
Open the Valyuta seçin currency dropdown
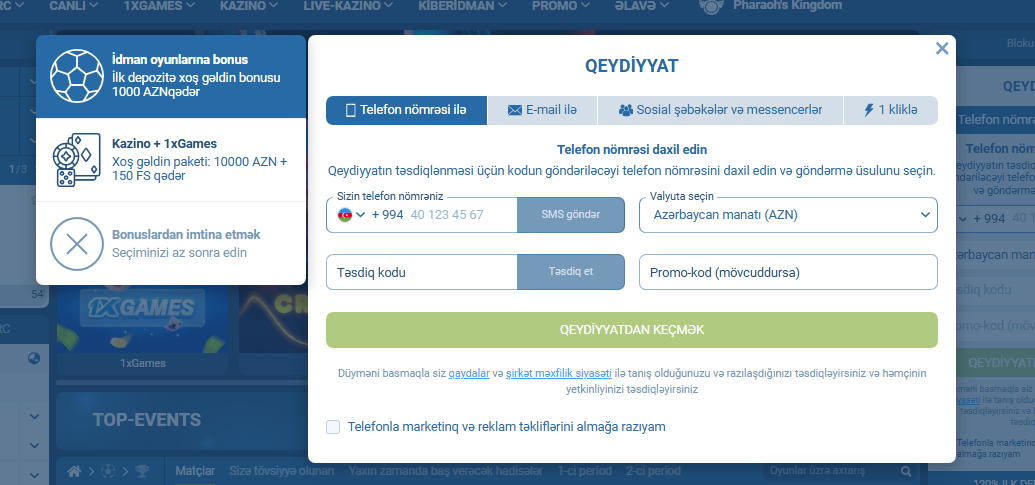(788, 214)
